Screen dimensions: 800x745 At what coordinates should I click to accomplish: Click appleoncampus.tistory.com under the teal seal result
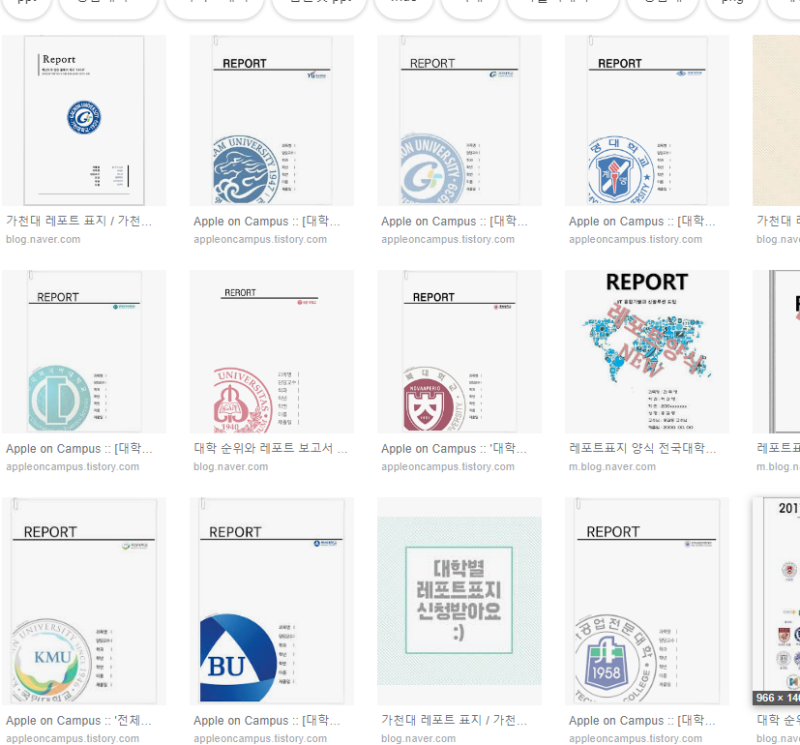[72, 466]
